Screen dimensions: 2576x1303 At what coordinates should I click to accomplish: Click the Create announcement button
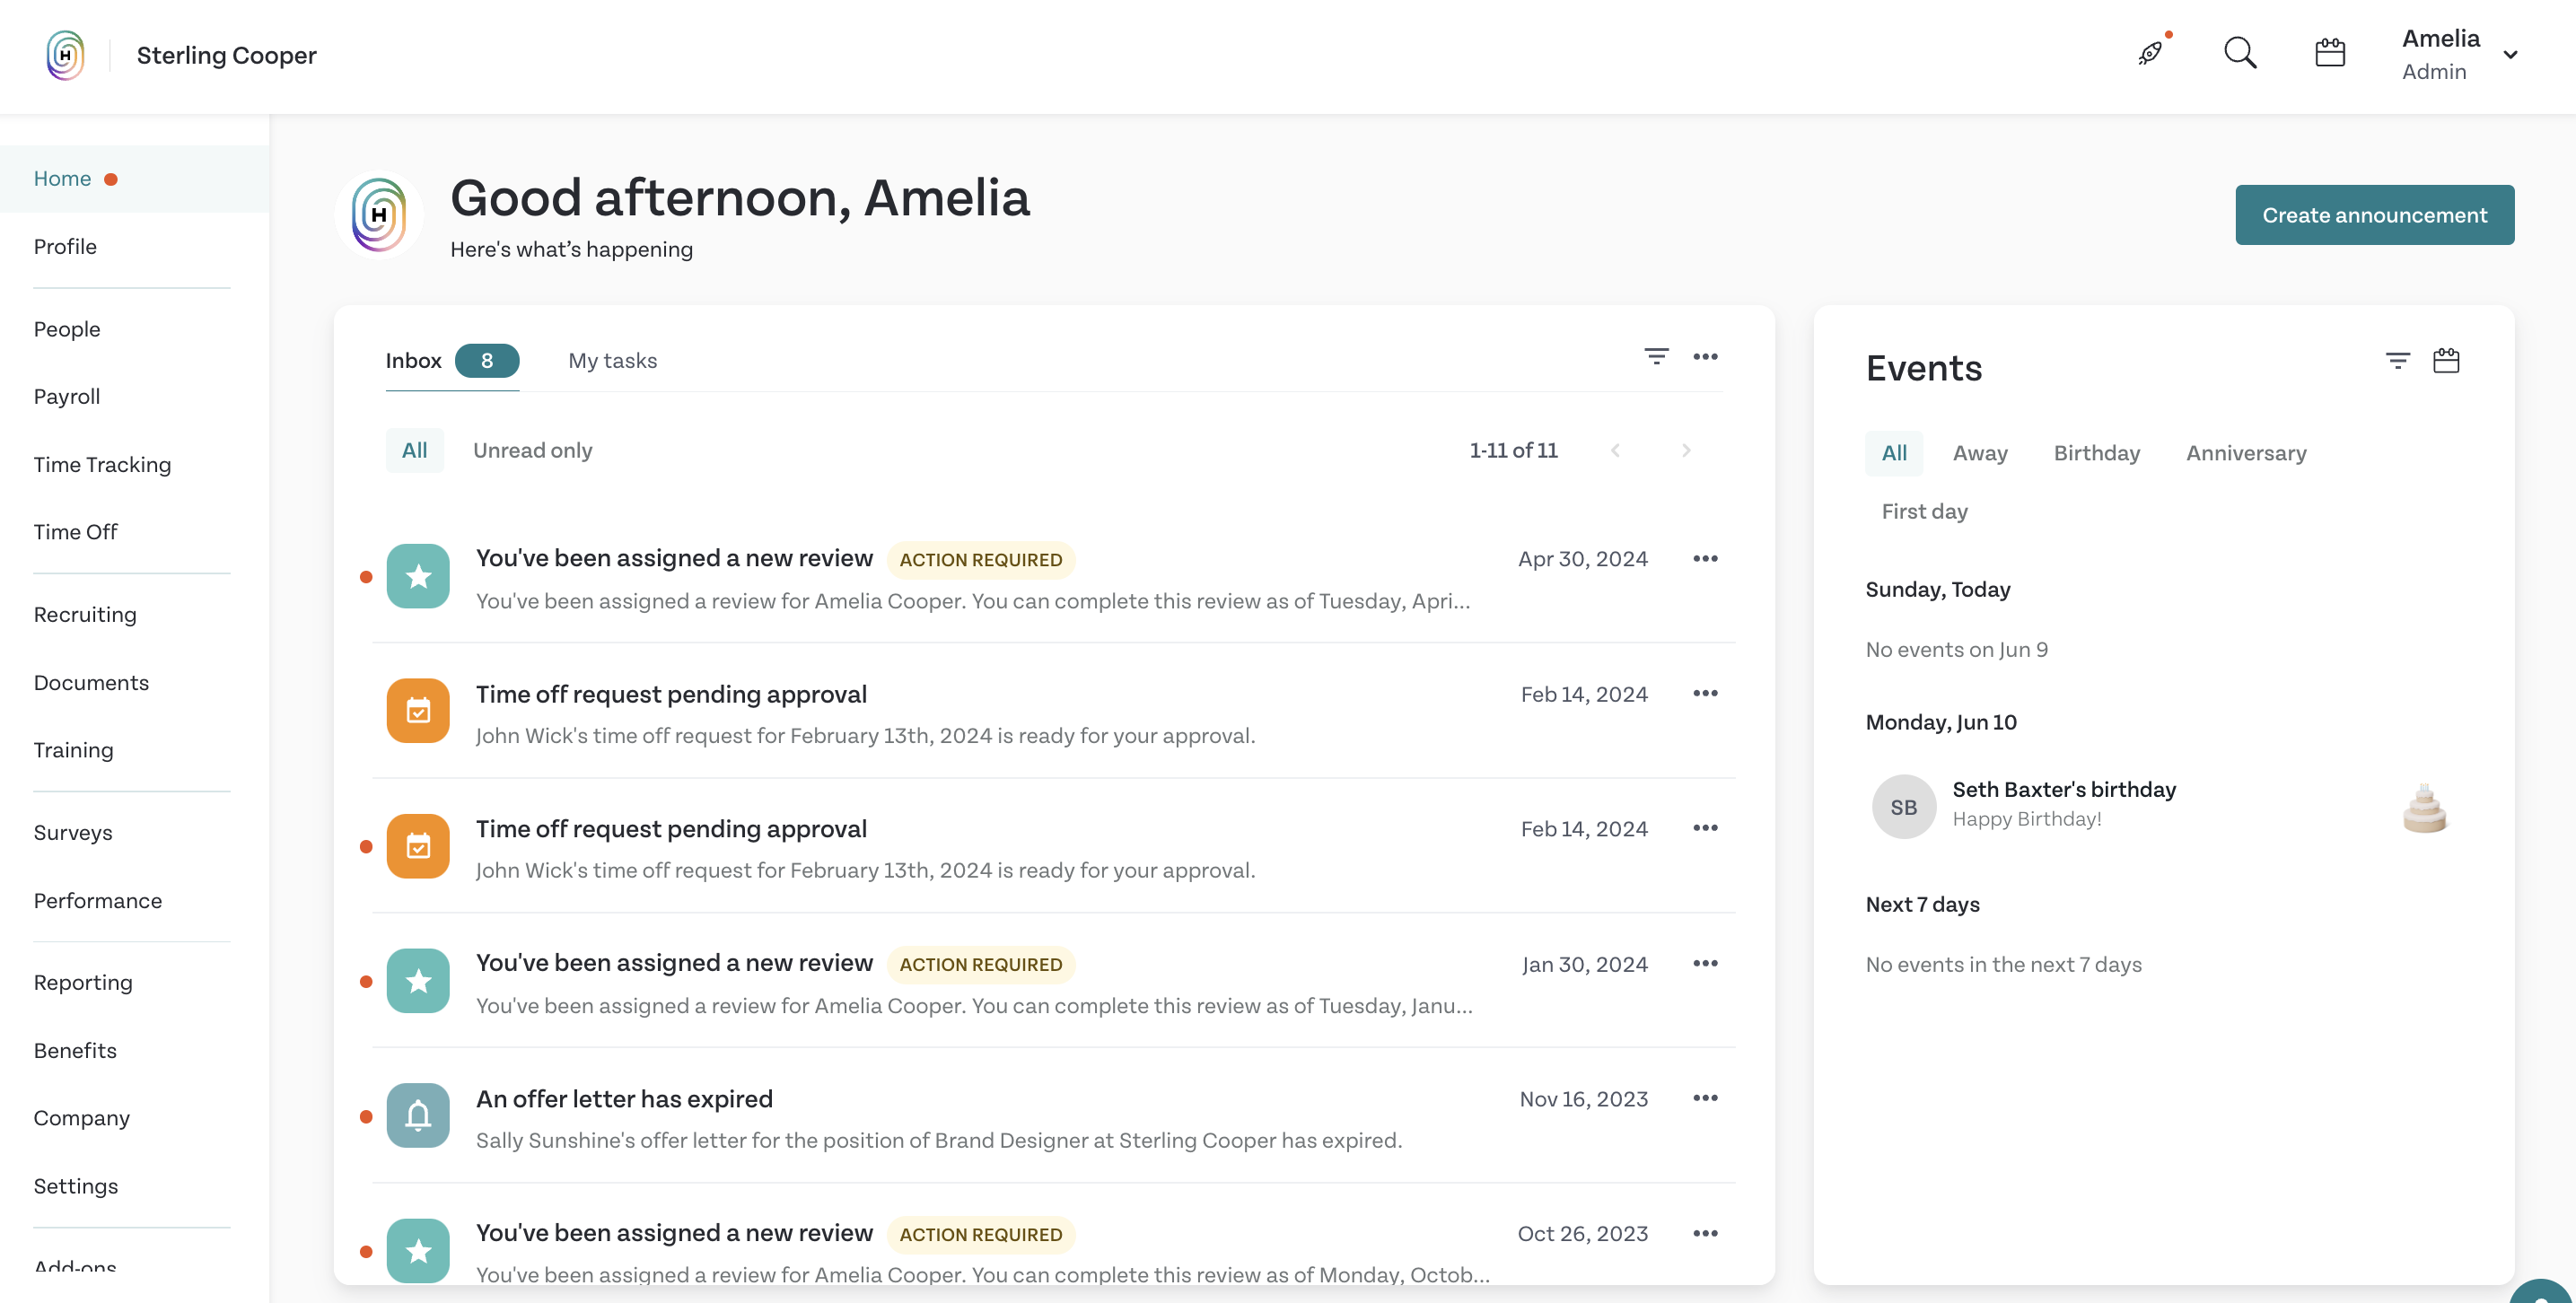pos(2375,214)
